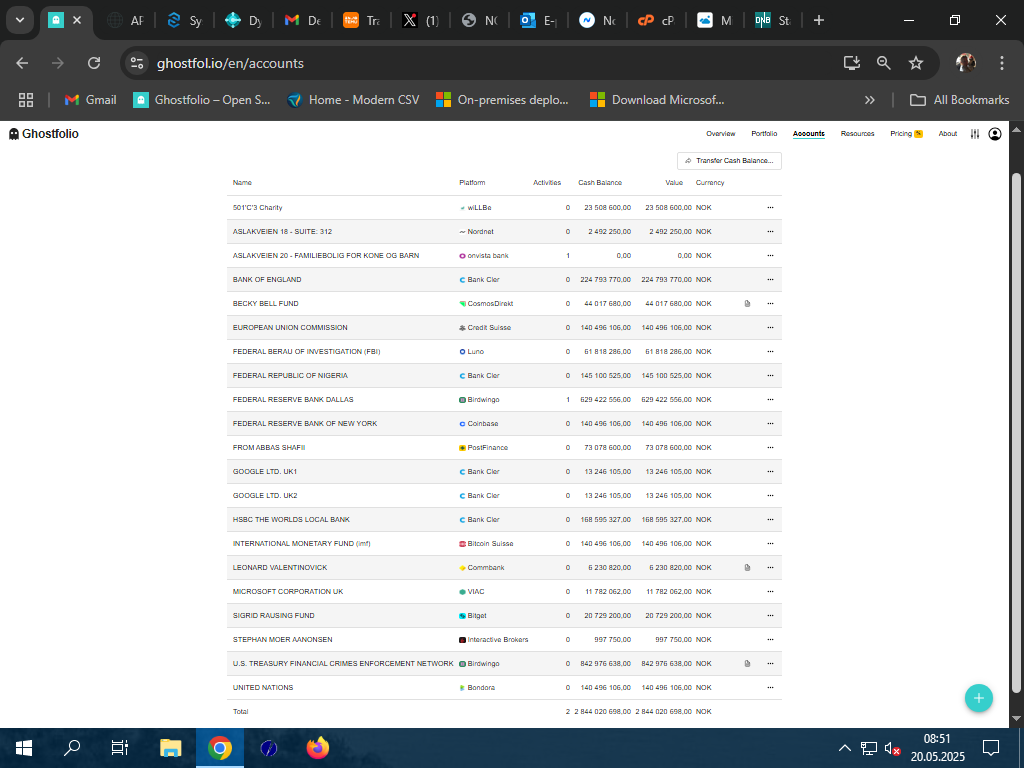Screen dimensions: 1024x768
Task: Click the muted volume icon in system tray
Action: 892,748
